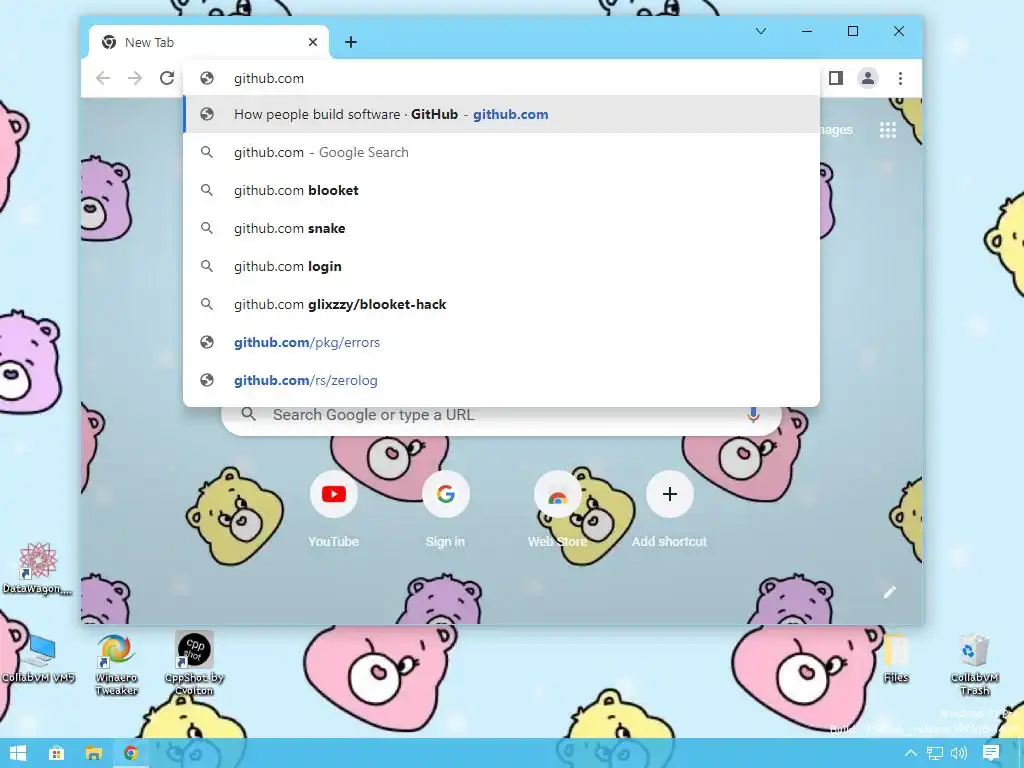
Task: Open the Windows Start menu
Action: (18, 753)
